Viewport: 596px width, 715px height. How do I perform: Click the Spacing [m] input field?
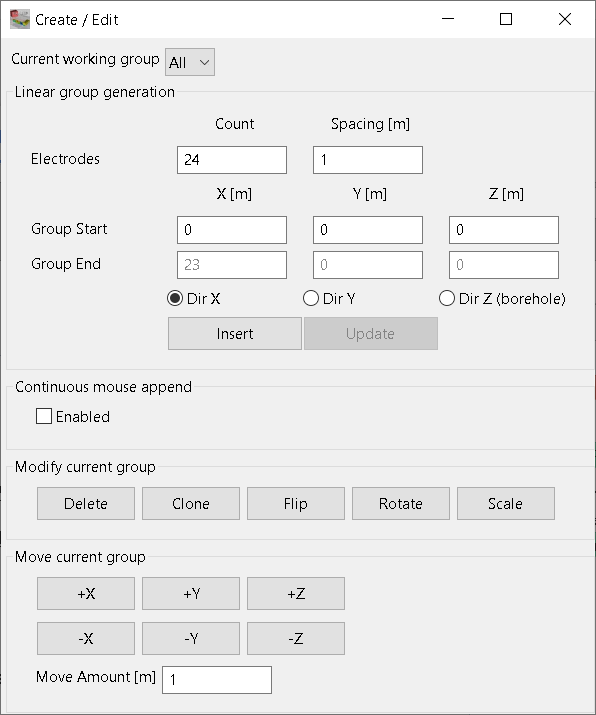pyautogui.click(x=368, y=160)
